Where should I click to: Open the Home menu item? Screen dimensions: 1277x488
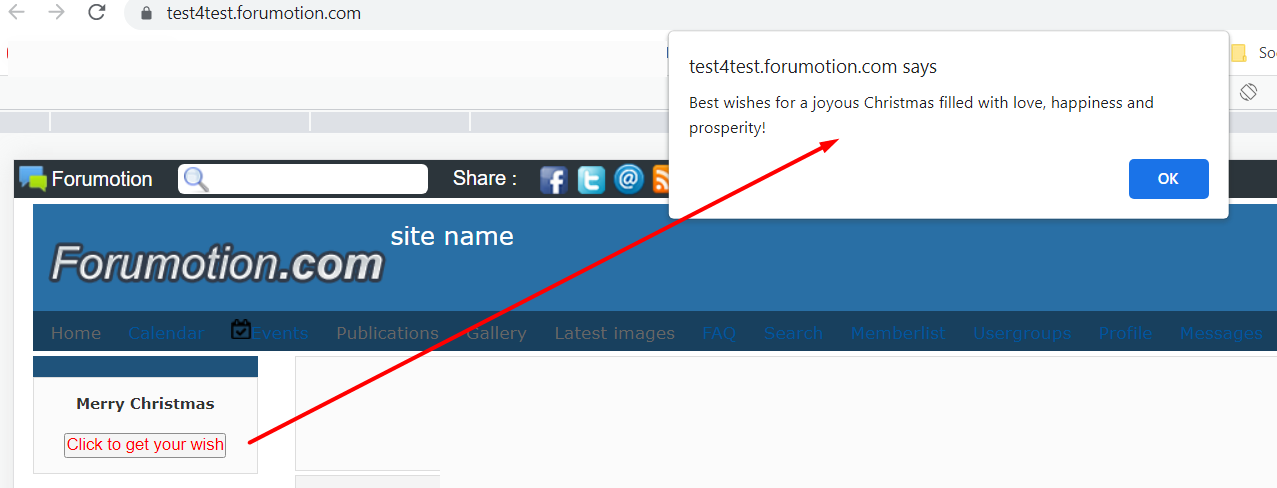point(76,334)
